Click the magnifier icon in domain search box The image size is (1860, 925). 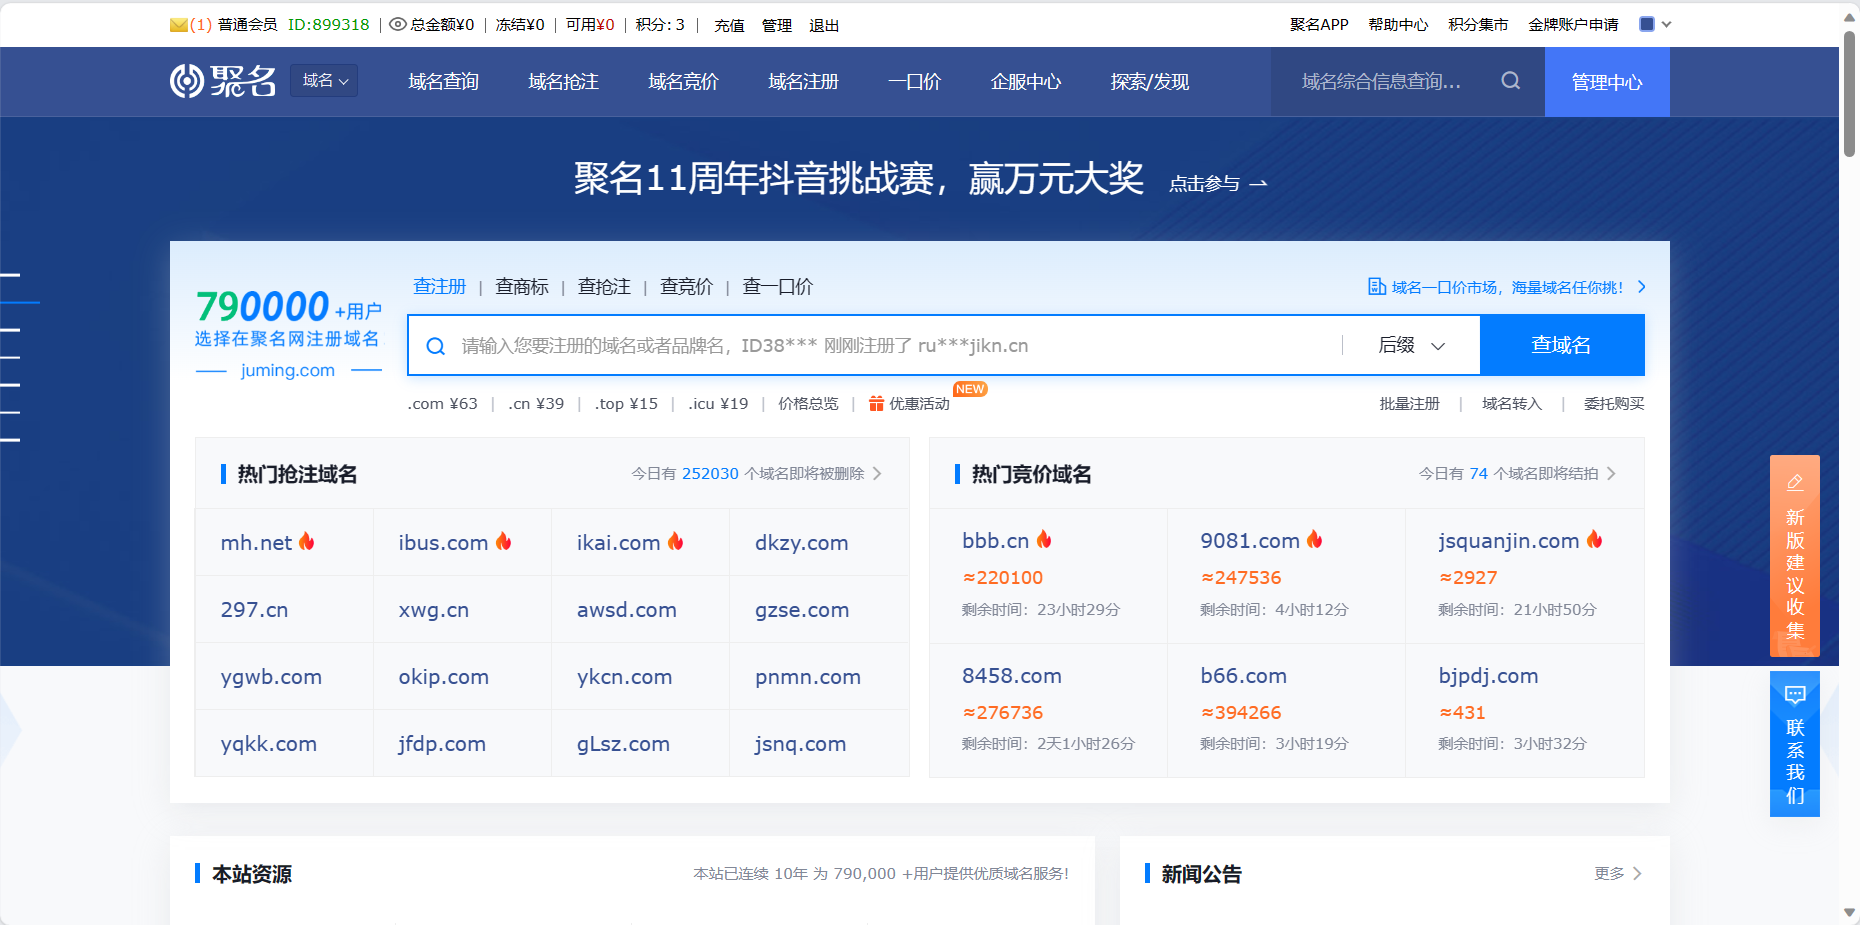(435, 346)
